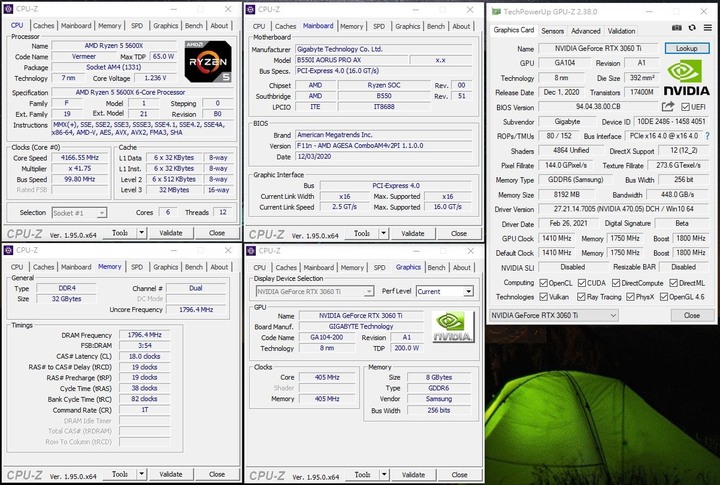Click the Core Speed value field
Viewport: 720px width, 485px height.
tap(80, 158)
